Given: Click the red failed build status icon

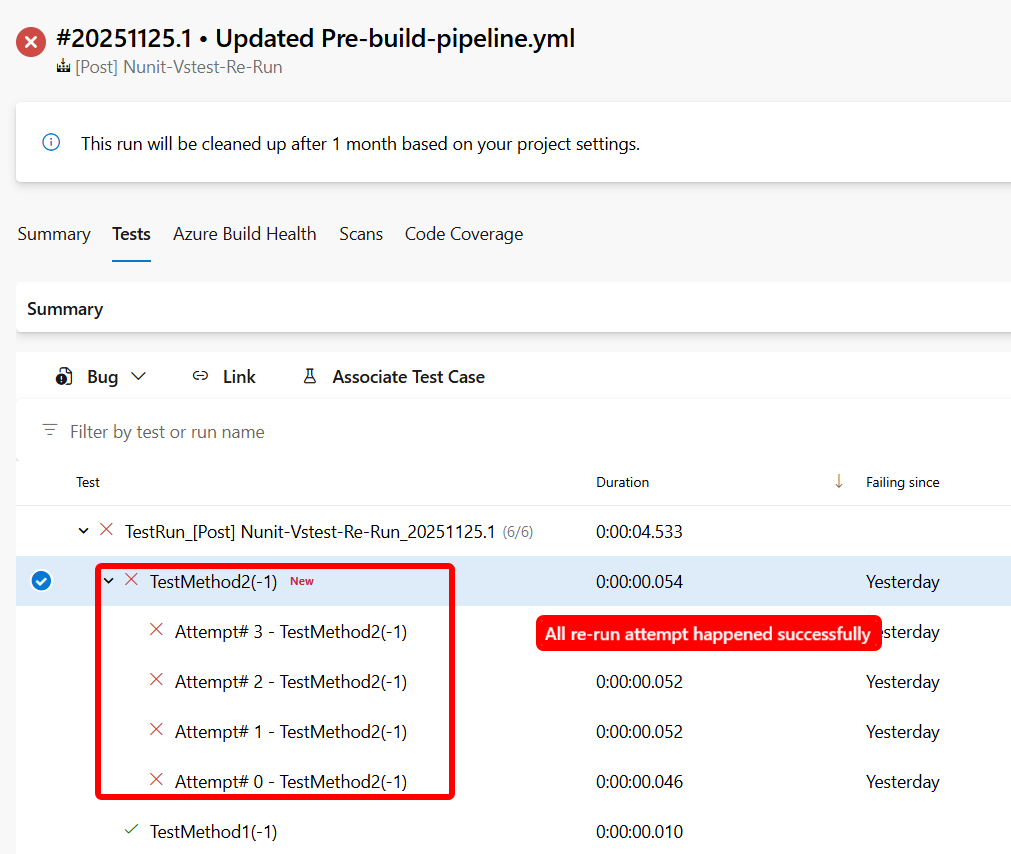Looking at the screenshot, I should pyautogui.click(x=31, y=42).
